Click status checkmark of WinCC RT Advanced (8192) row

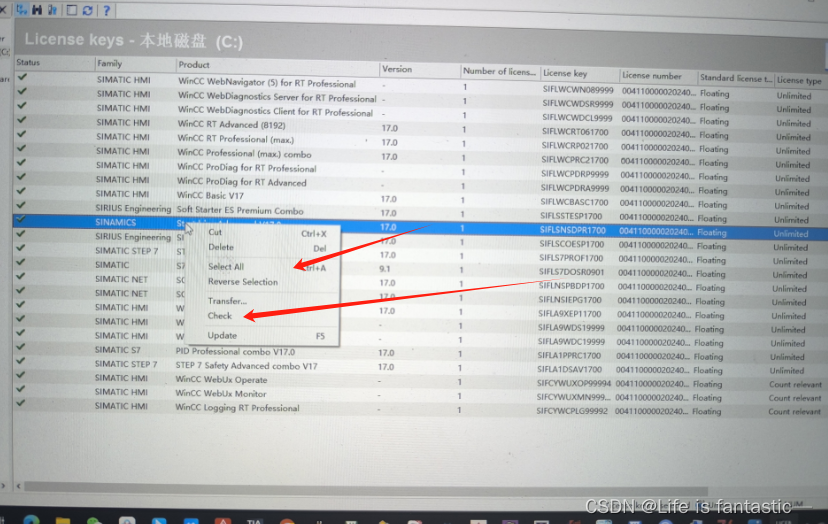(22, 120)
